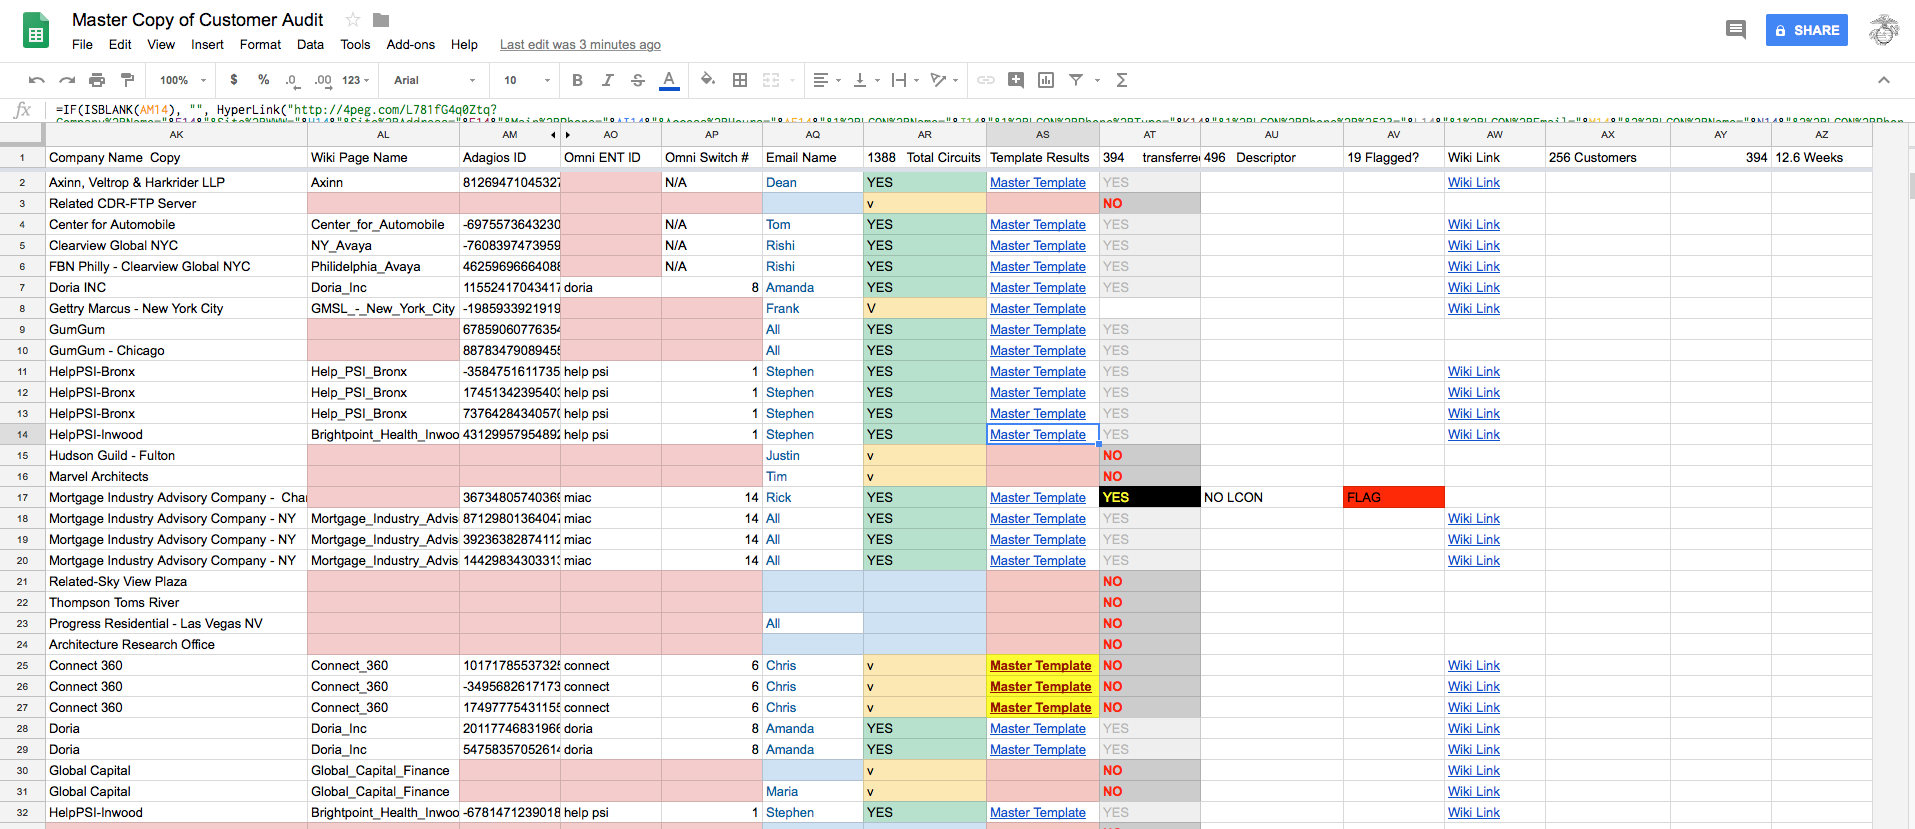Move document to a folder
The height and width of the screenshot is (829, 1915).
tap(381, 20)
